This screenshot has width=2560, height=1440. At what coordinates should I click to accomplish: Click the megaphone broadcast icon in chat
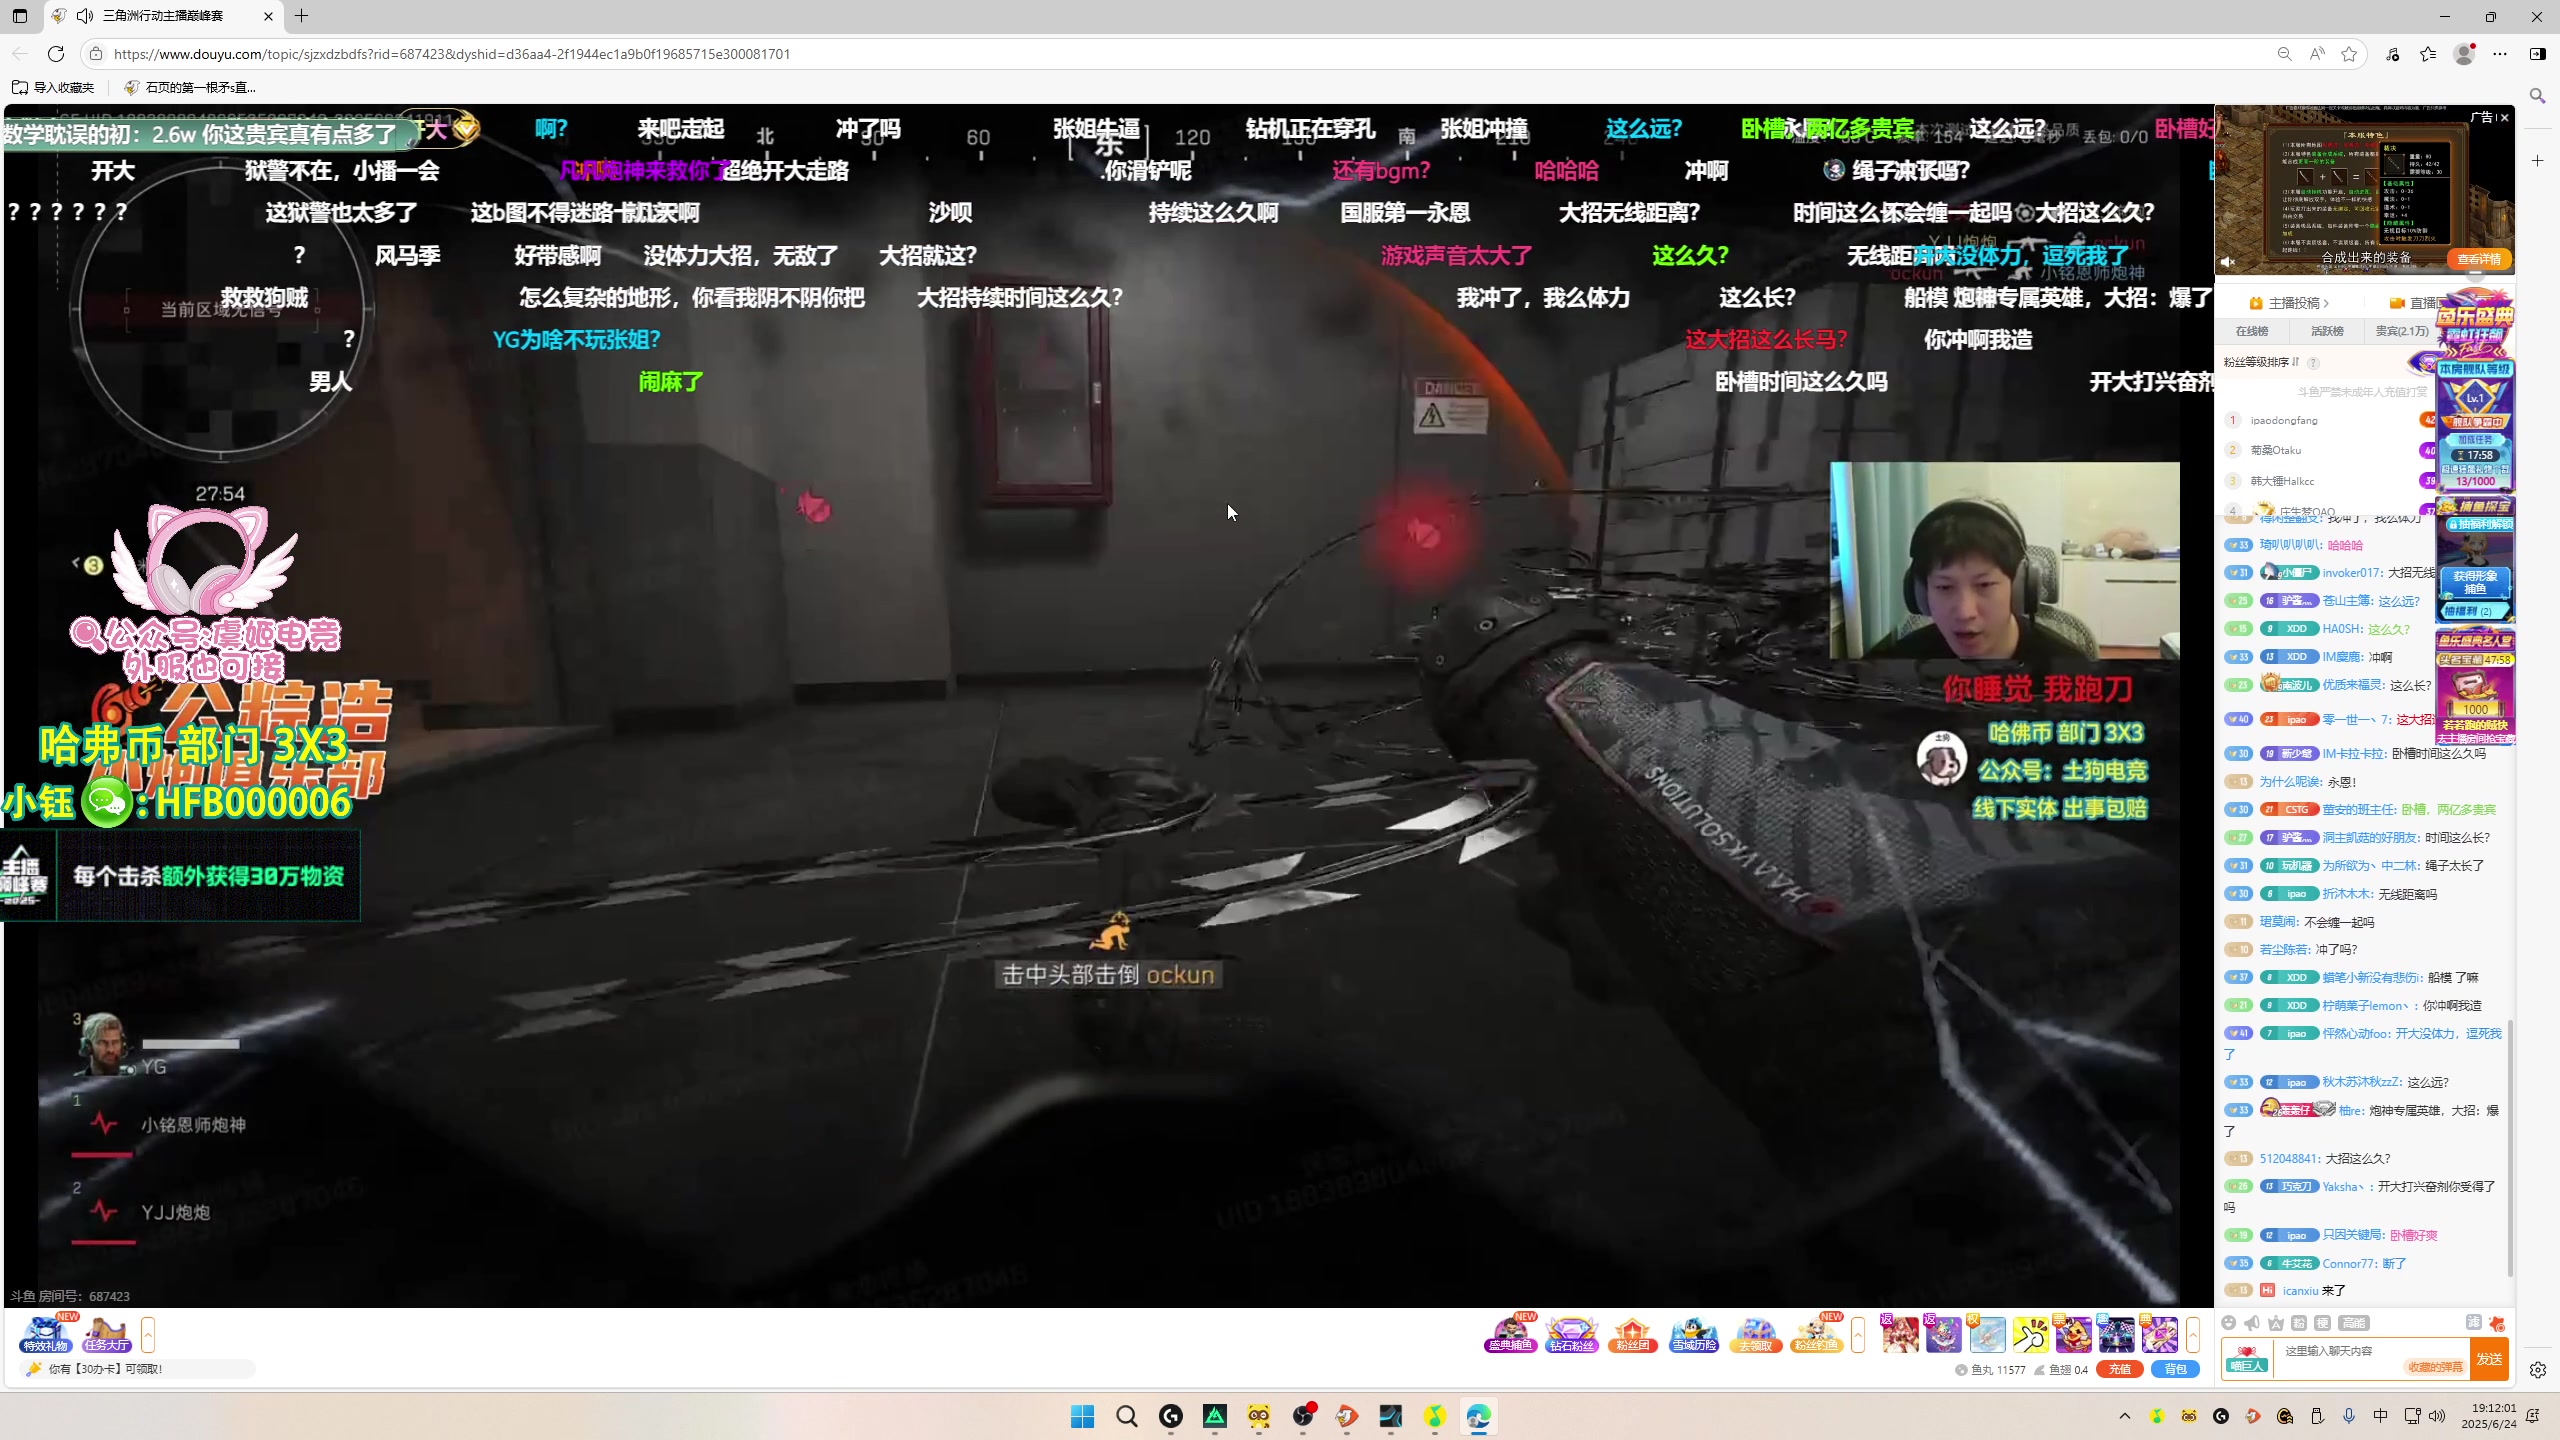2252,1323
